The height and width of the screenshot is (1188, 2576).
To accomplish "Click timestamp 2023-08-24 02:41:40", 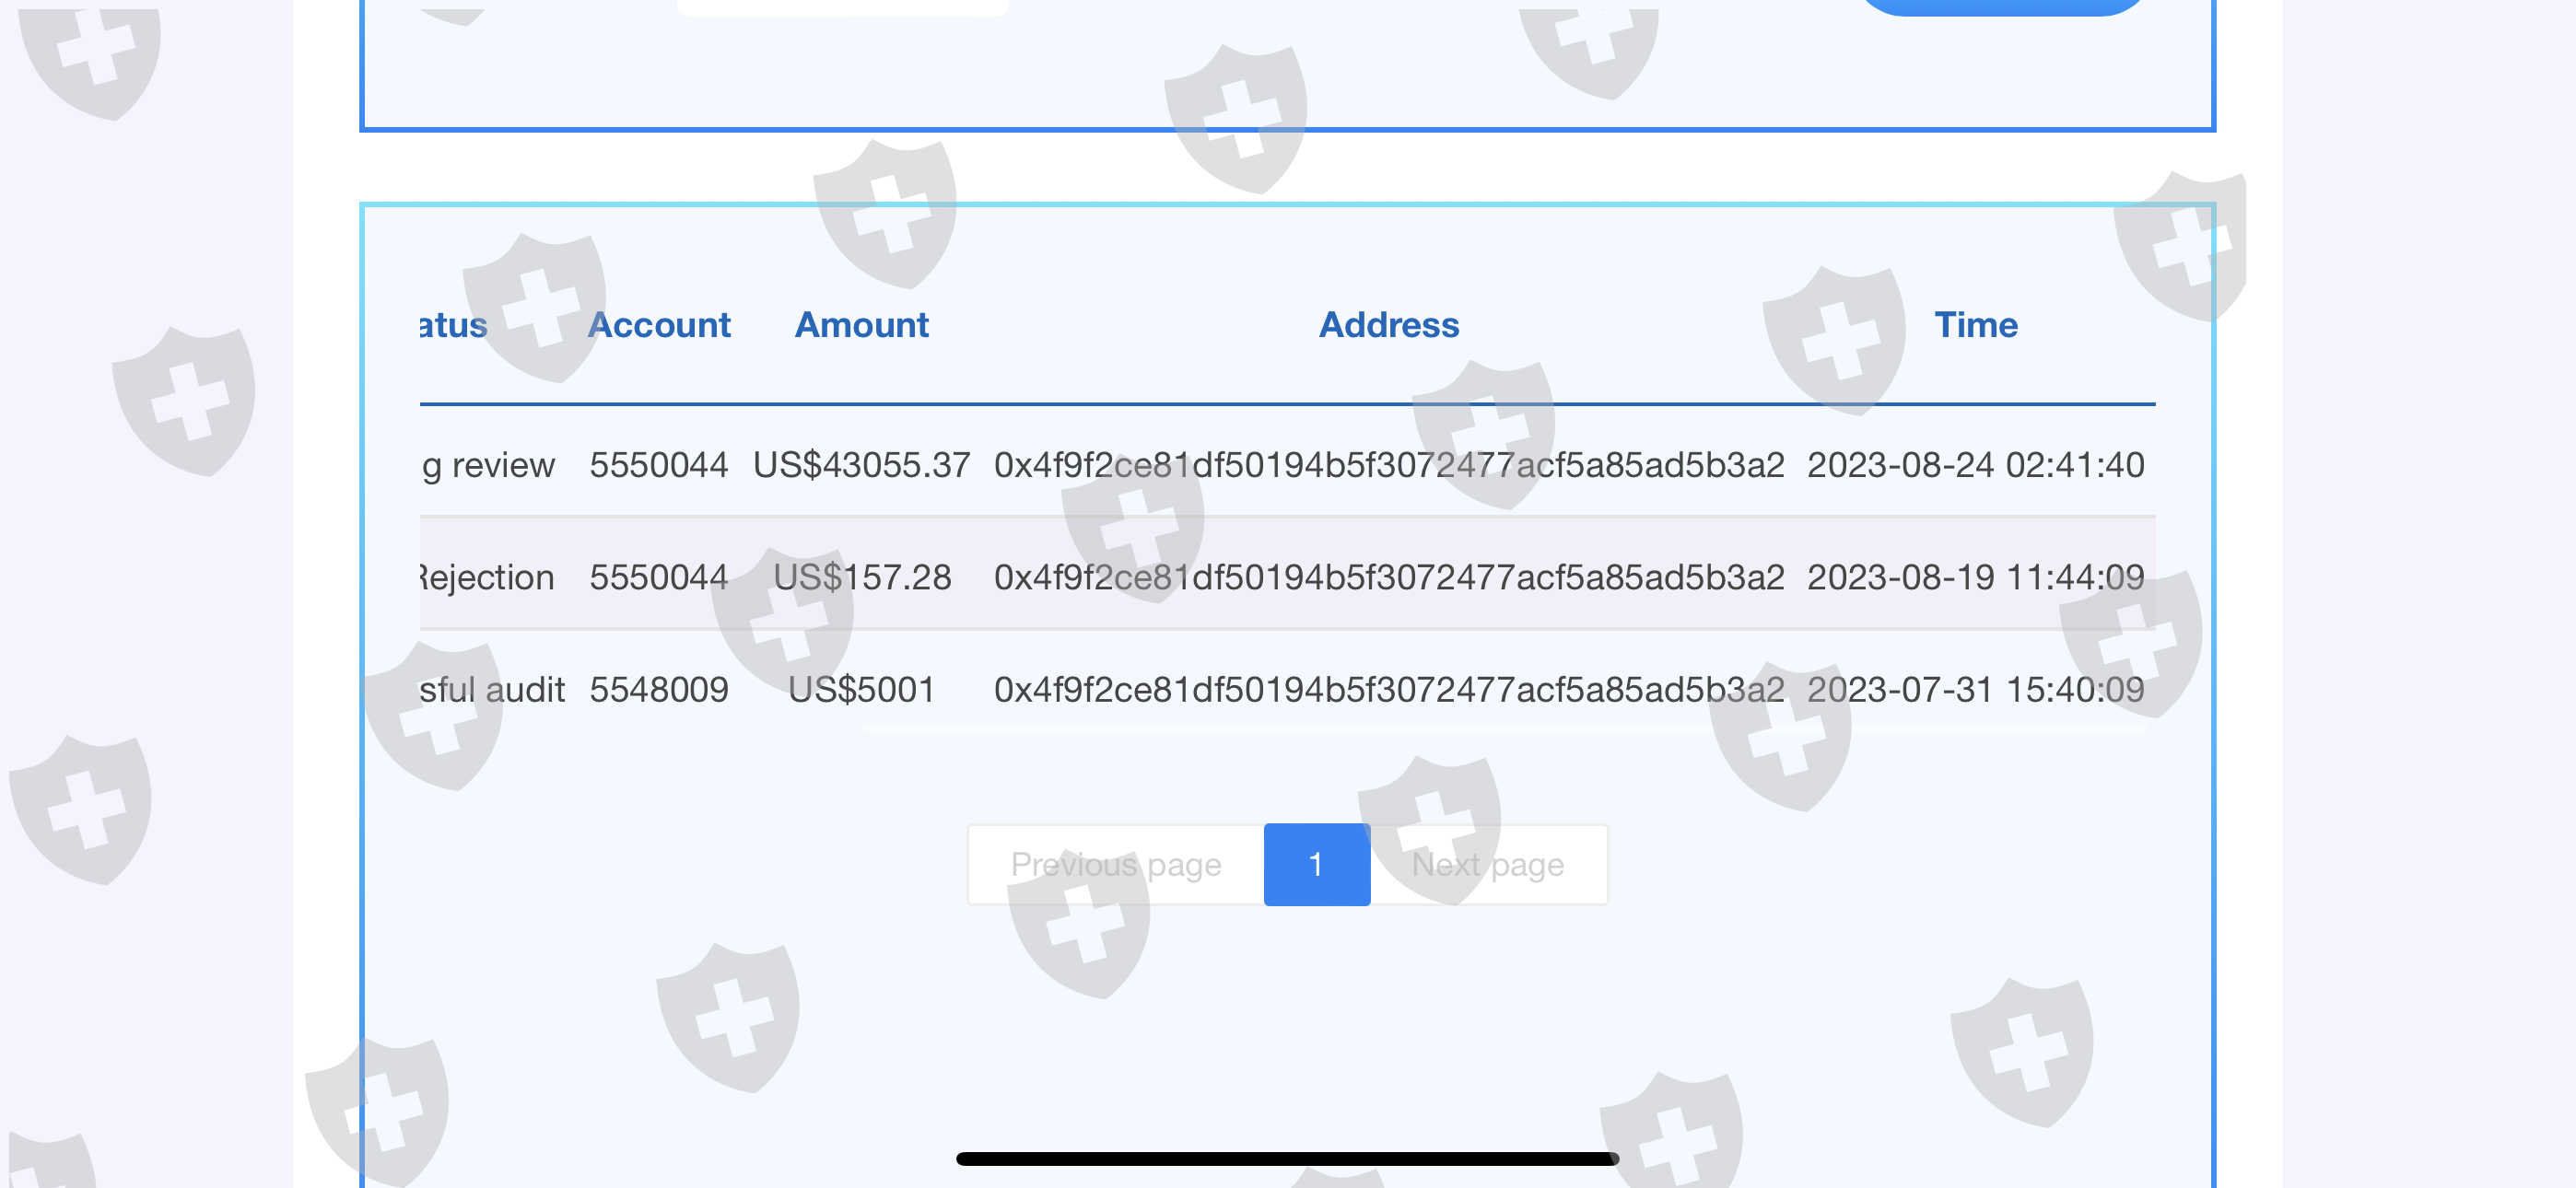I will 1976,465.
